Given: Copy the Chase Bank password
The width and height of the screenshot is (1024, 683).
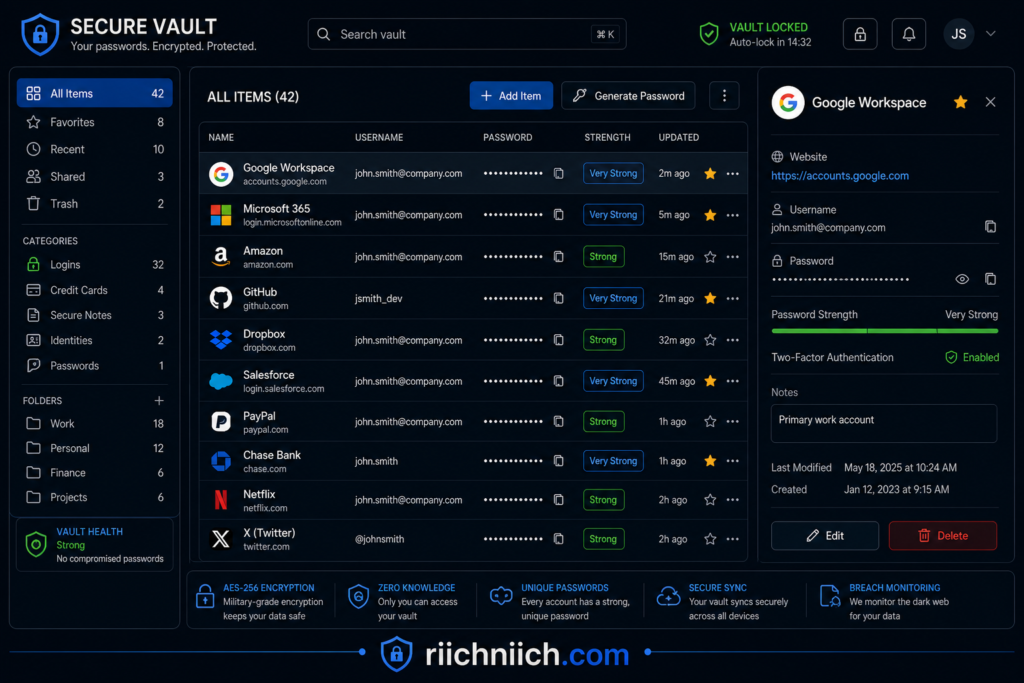Looking at the screenshot, I should (x=559, y=461).
